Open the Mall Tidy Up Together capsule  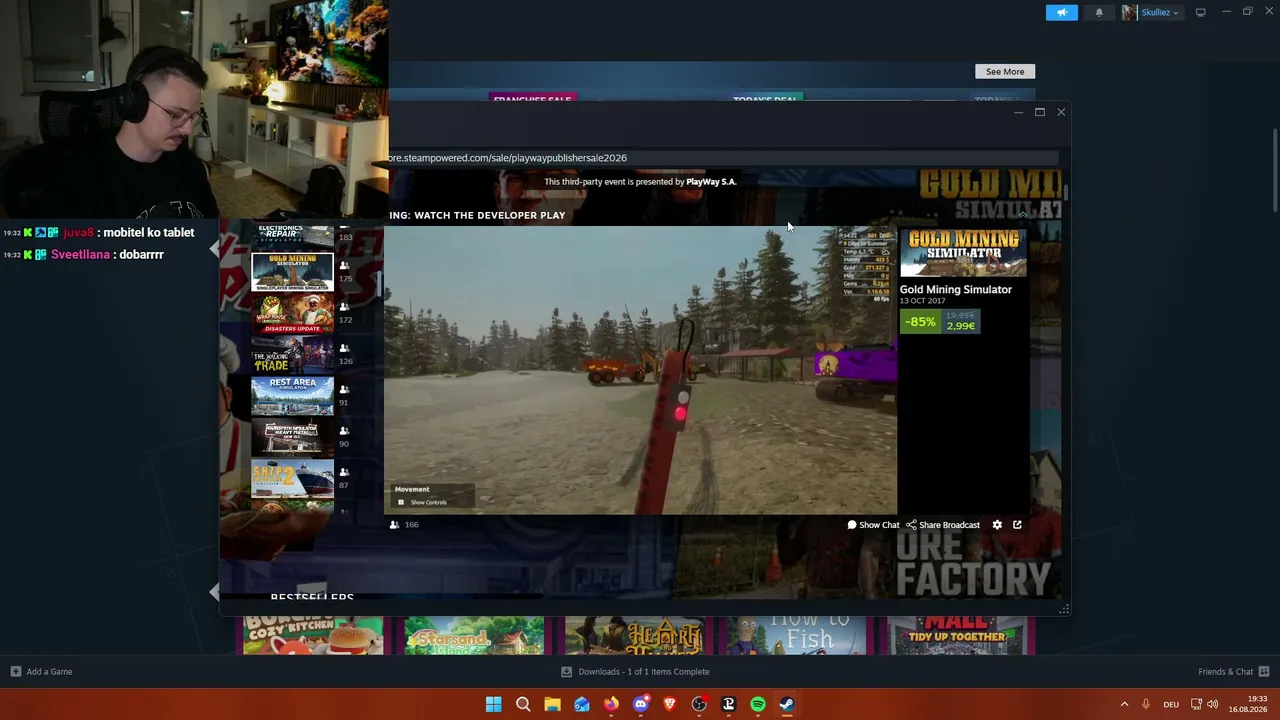pyautogui.click(x=955, y=636)
